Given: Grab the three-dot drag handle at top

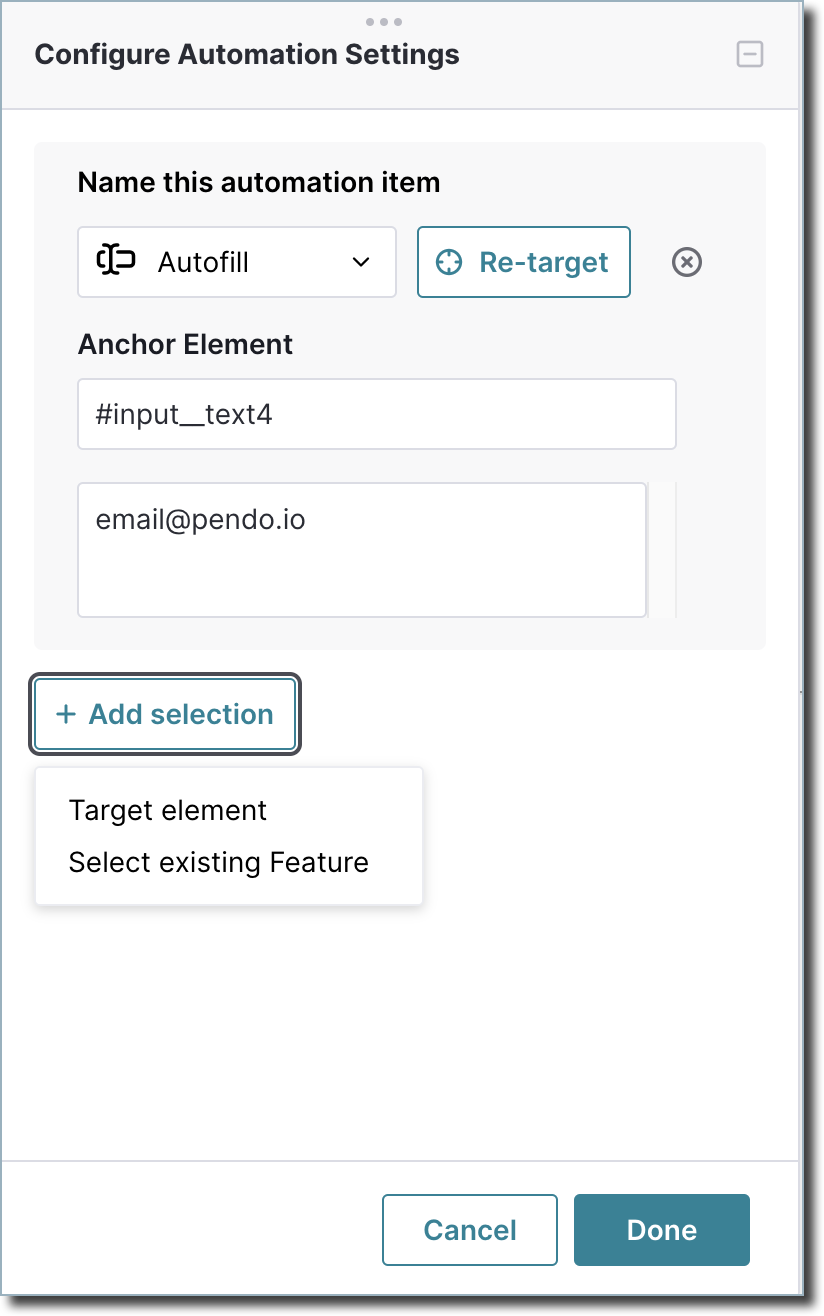Looking at the screenshot, I should (384, 21).
